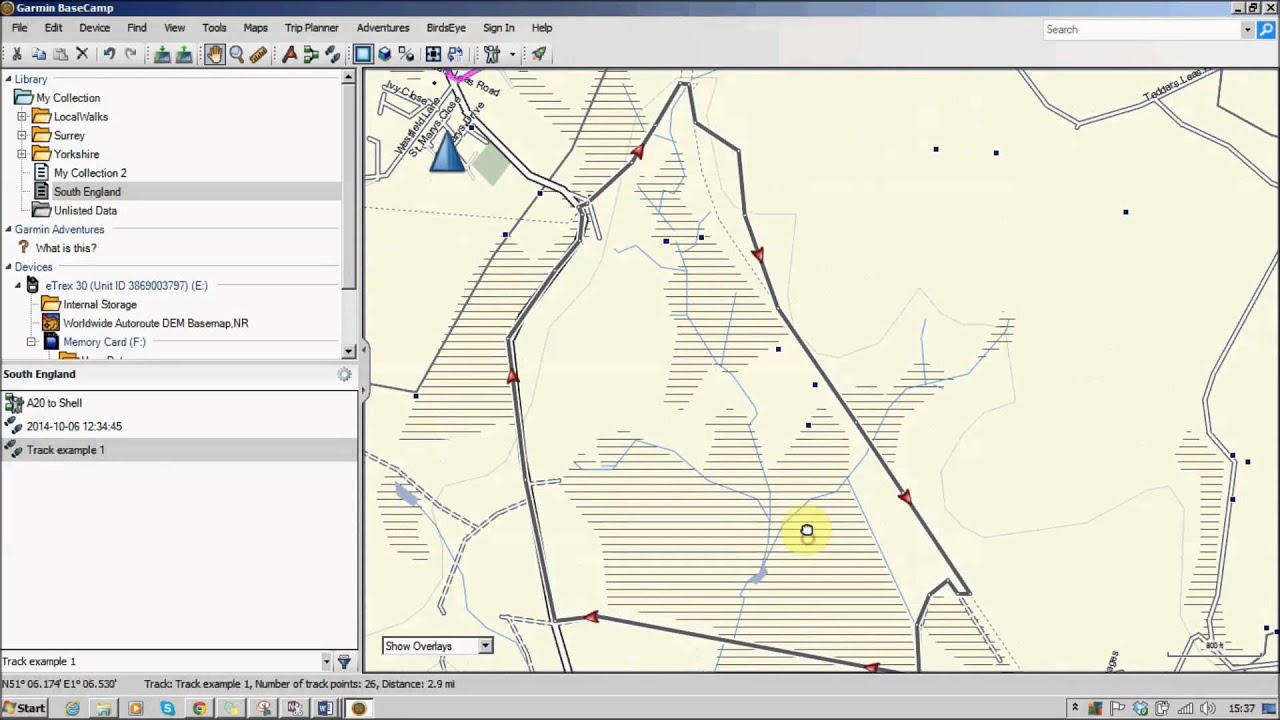Open the Device menu

click(x=94, y=28)
